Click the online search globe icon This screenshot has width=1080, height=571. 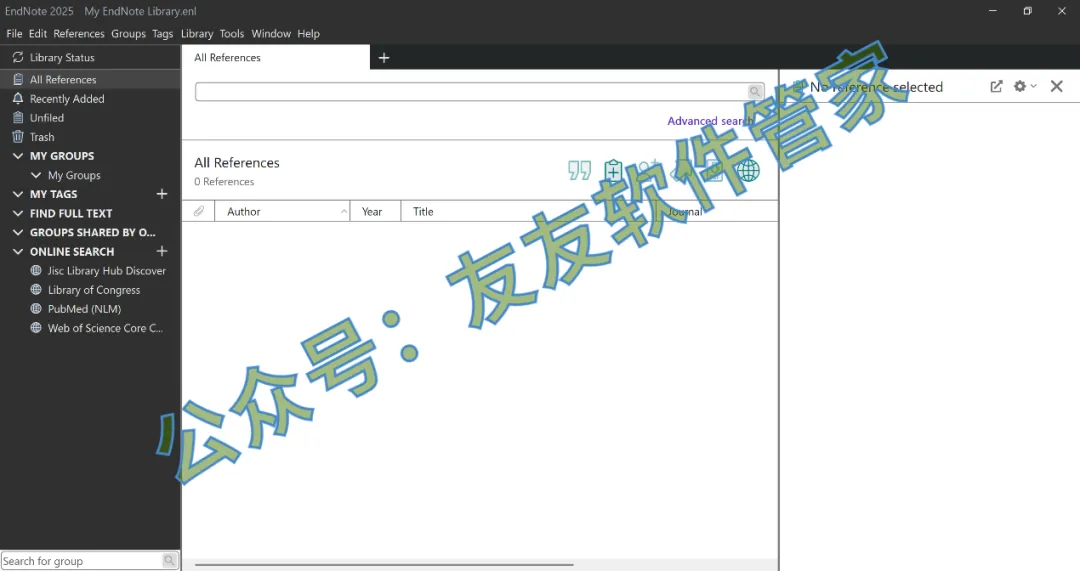748,170
